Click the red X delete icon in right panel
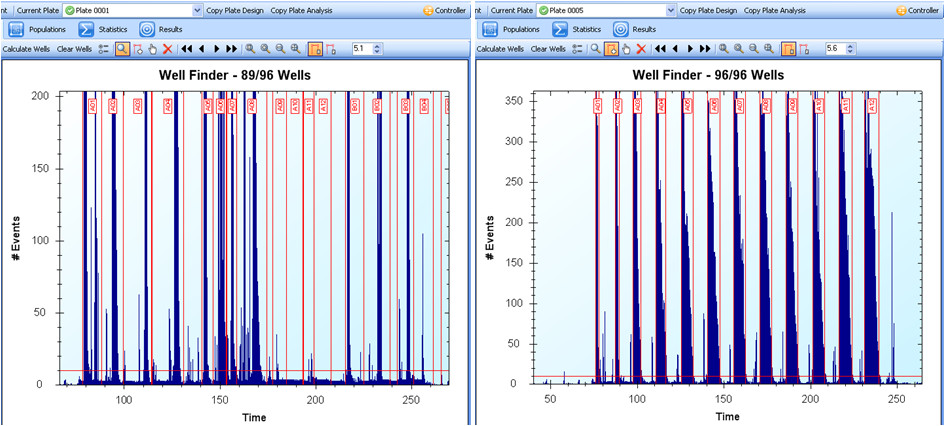This screenshot has width=945, height=426. pyautogui.click(x=641, y=49)
